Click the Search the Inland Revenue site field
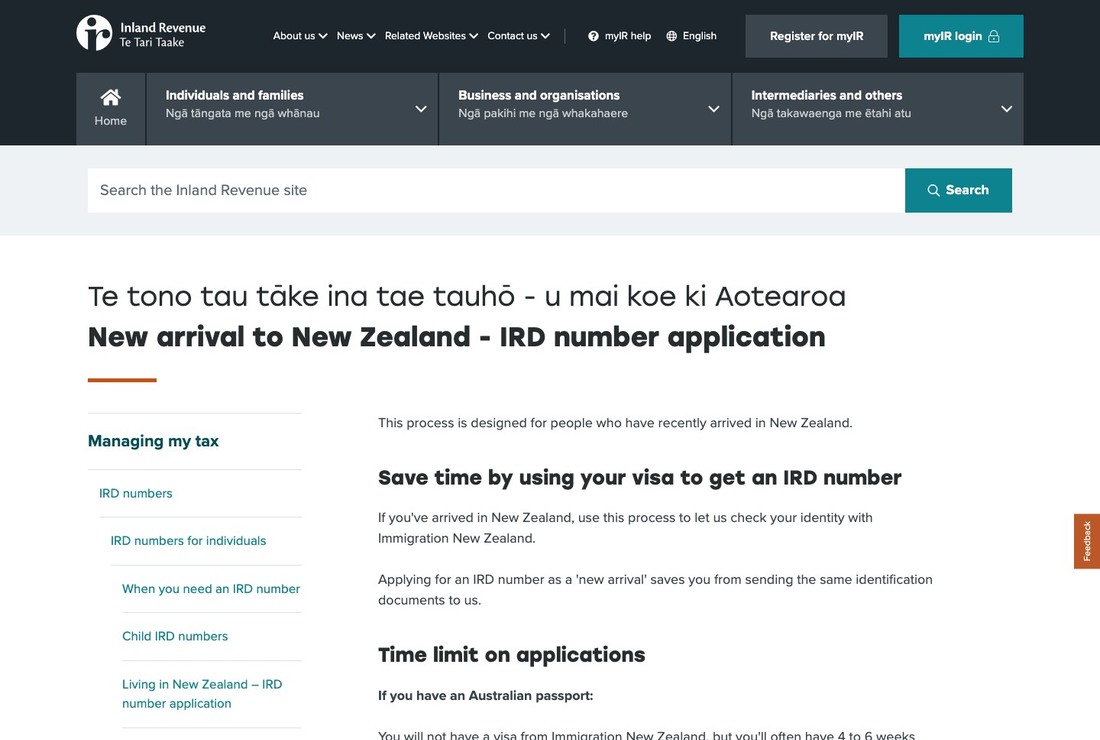Screen dimensions: 1100x740 tap(496, 190)
